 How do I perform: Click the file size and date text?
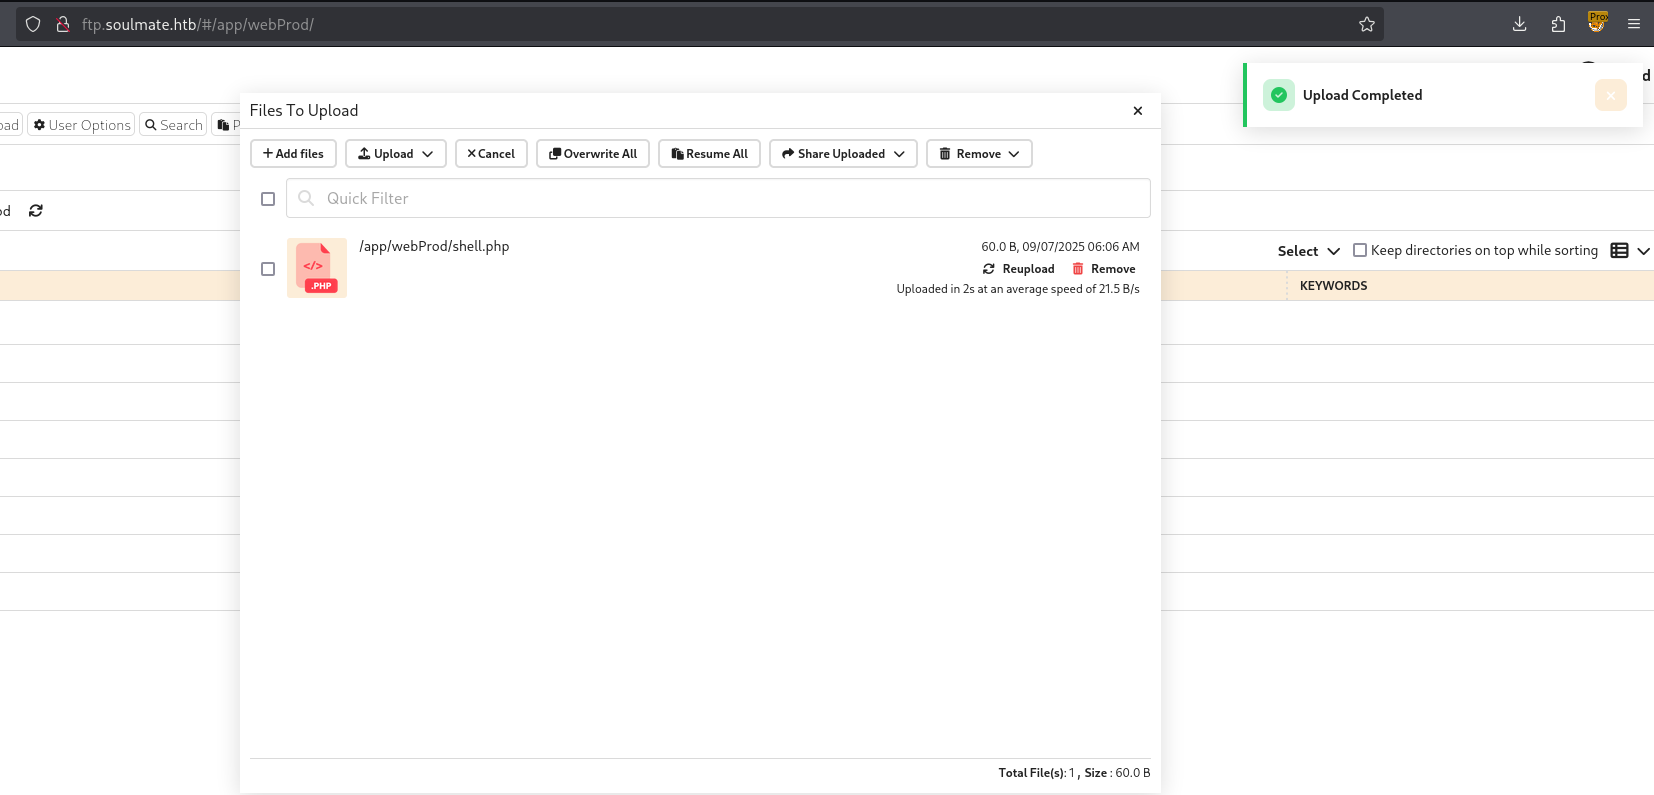(1060, 247)
